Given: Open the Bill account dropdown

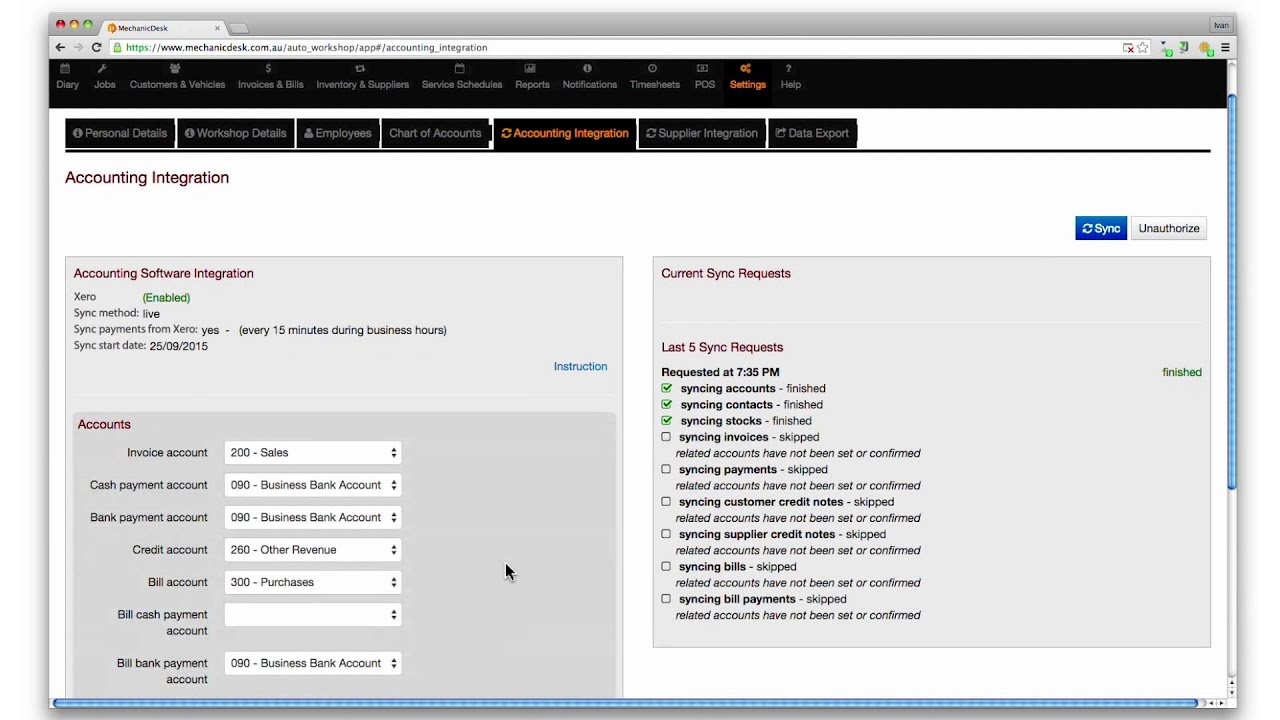Looking at the screenshot, I should pyautogui.click(x=313, y=582).
